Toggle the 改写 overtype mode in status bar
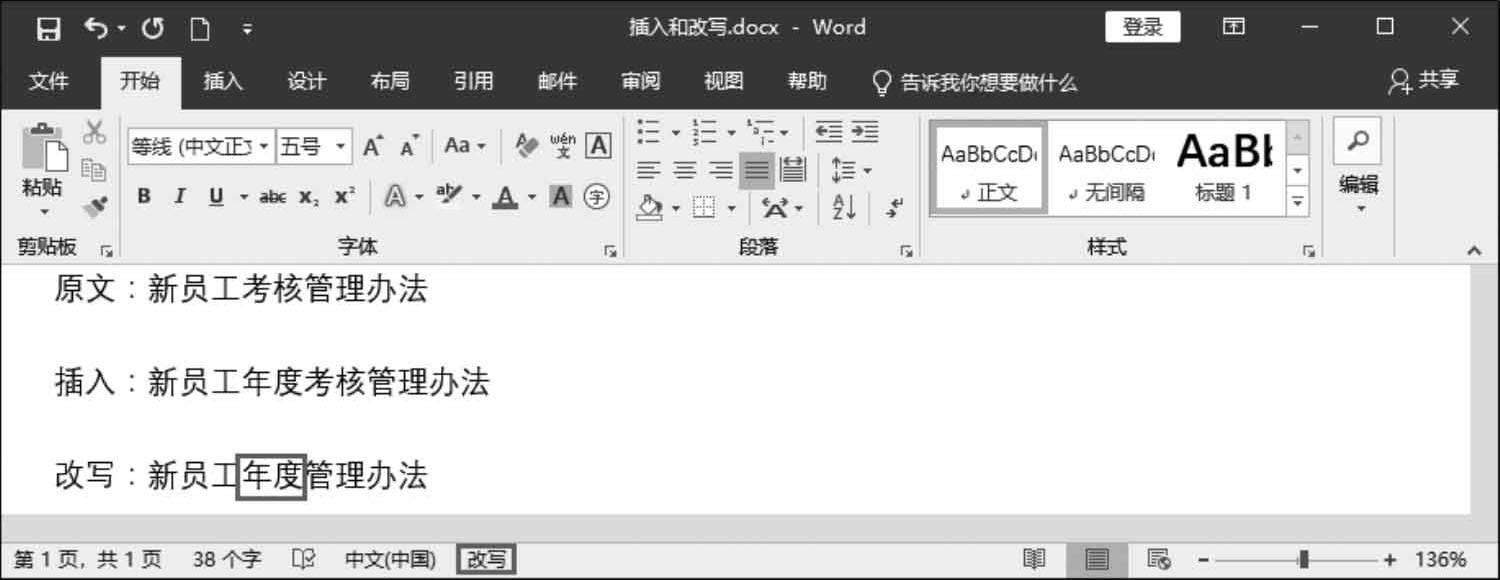Screen dimensions: 1500x580 (487, 559)
